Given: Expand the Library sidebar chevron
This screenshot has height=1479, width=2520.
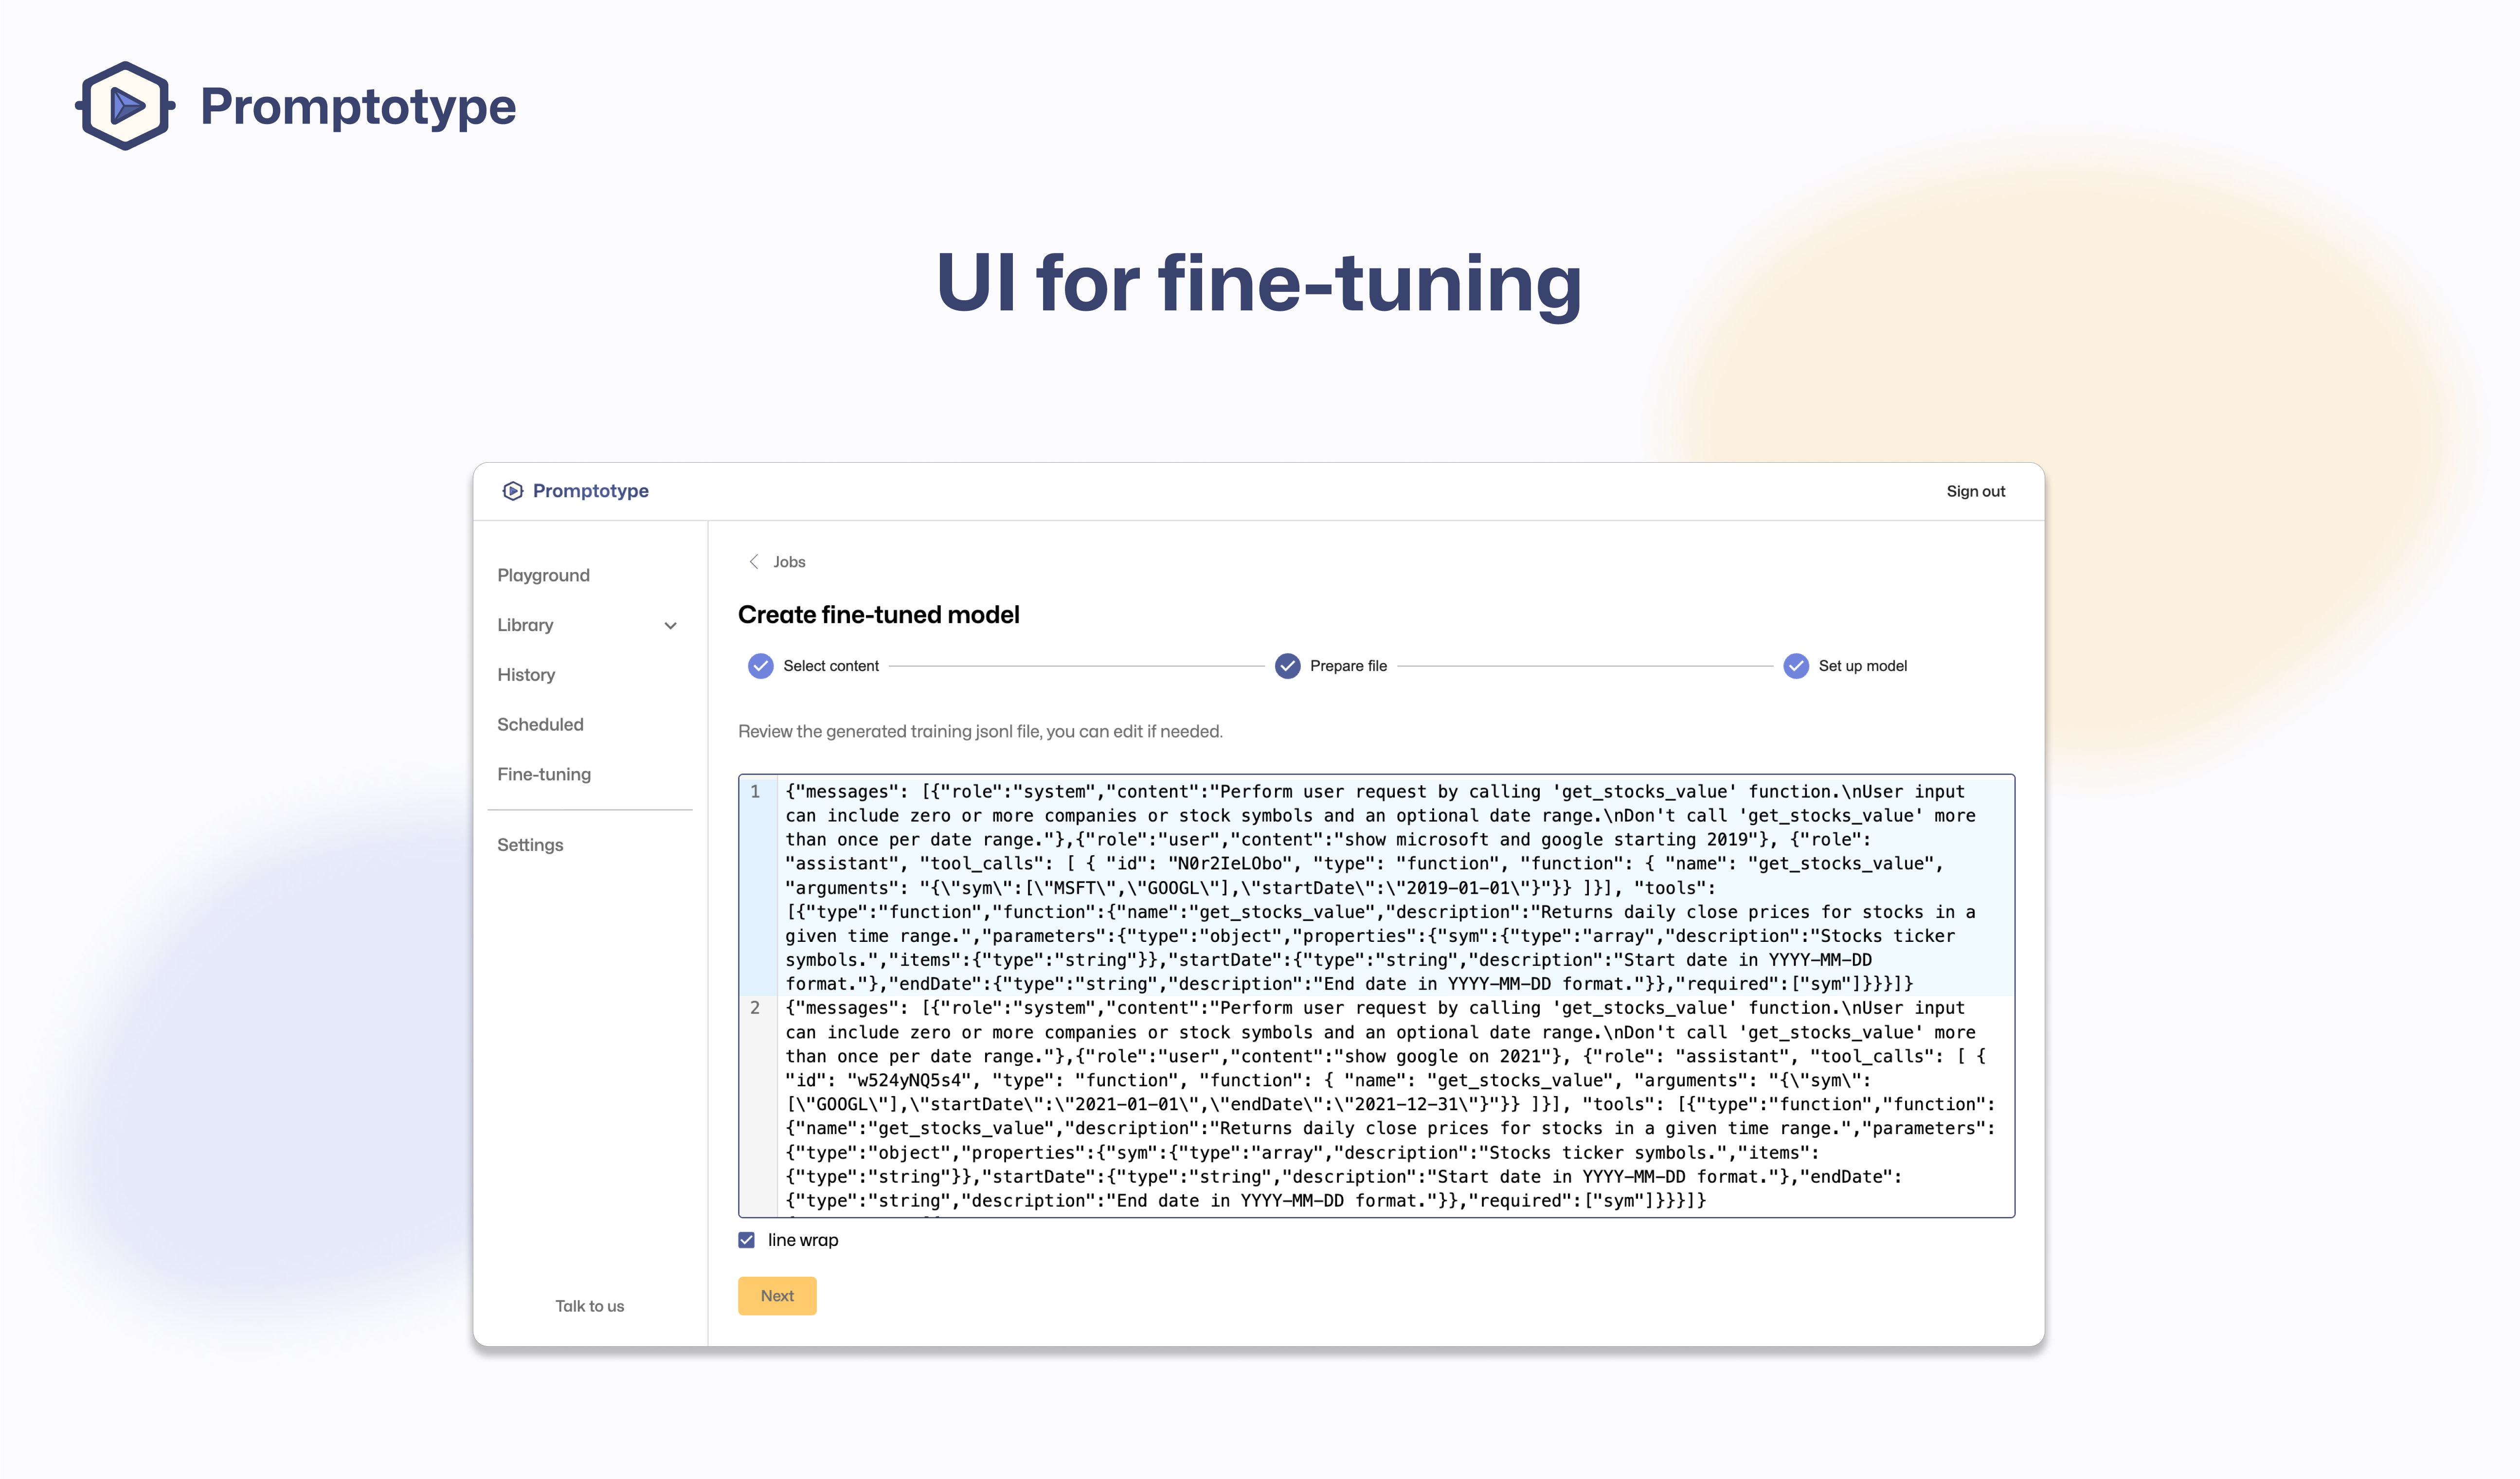Looking at the screenshot, I should click(670, 626).
